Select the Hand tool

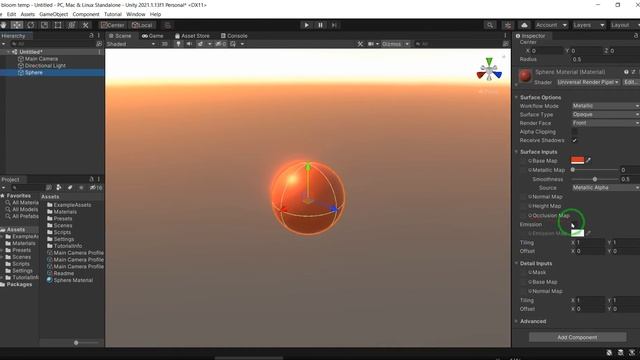click(x=4, y=25)
